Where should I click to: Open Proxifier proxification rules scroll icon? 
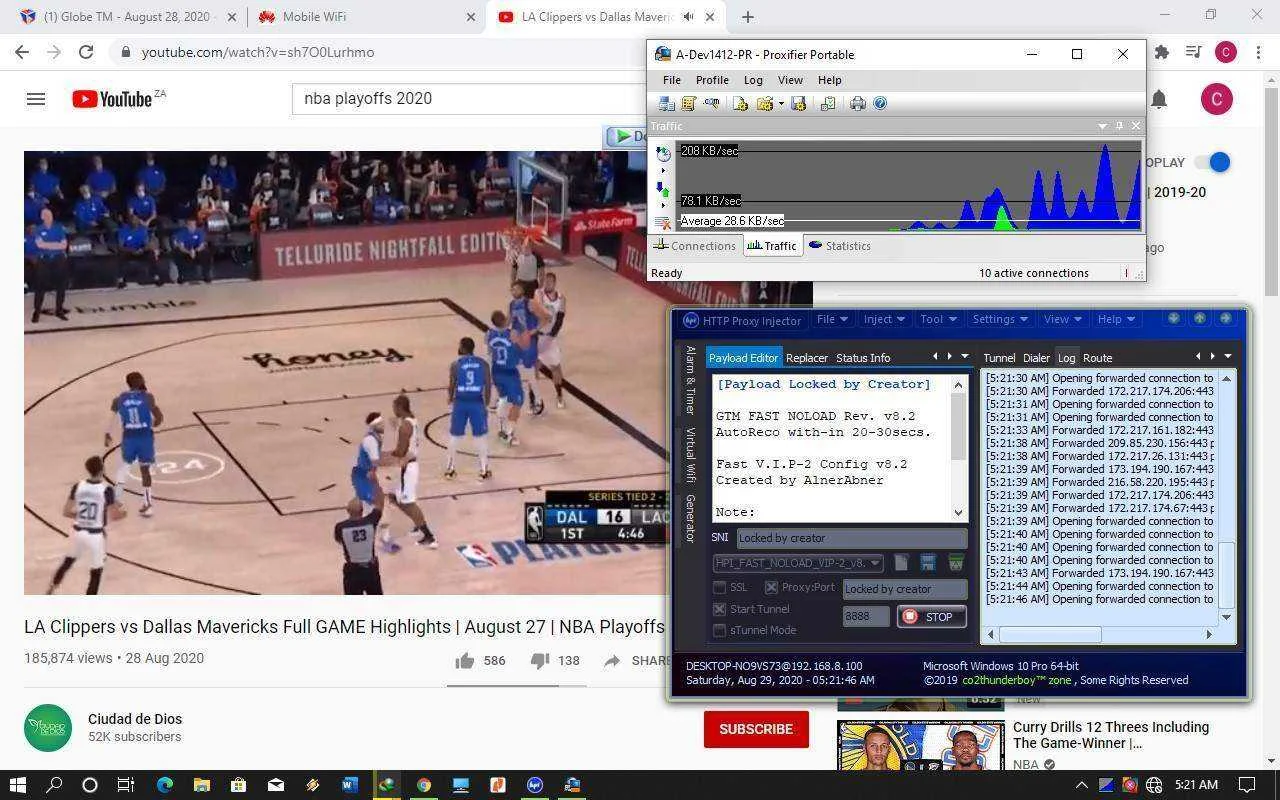tap(688, 103)
